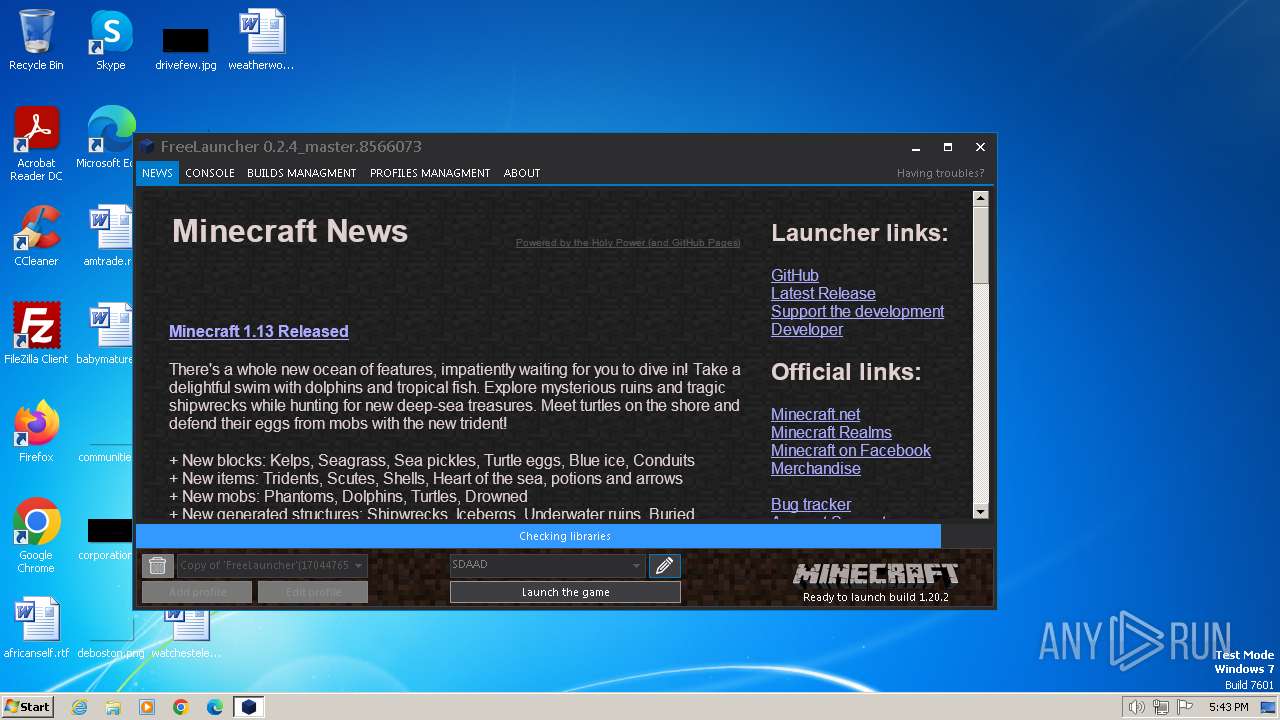Viewport: 1280px width, 720px height.
Task: Click the volume speaker tray icon
Action: [1136, 707]
